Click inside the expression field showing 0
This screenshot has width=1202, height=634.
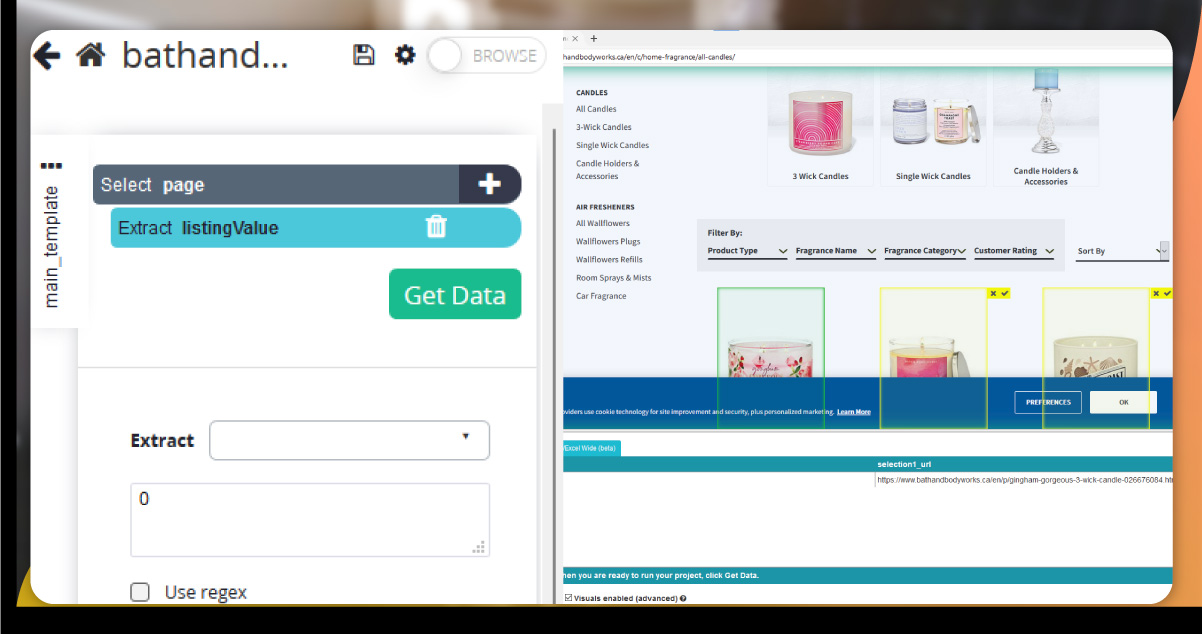click(x=310, y=518)
